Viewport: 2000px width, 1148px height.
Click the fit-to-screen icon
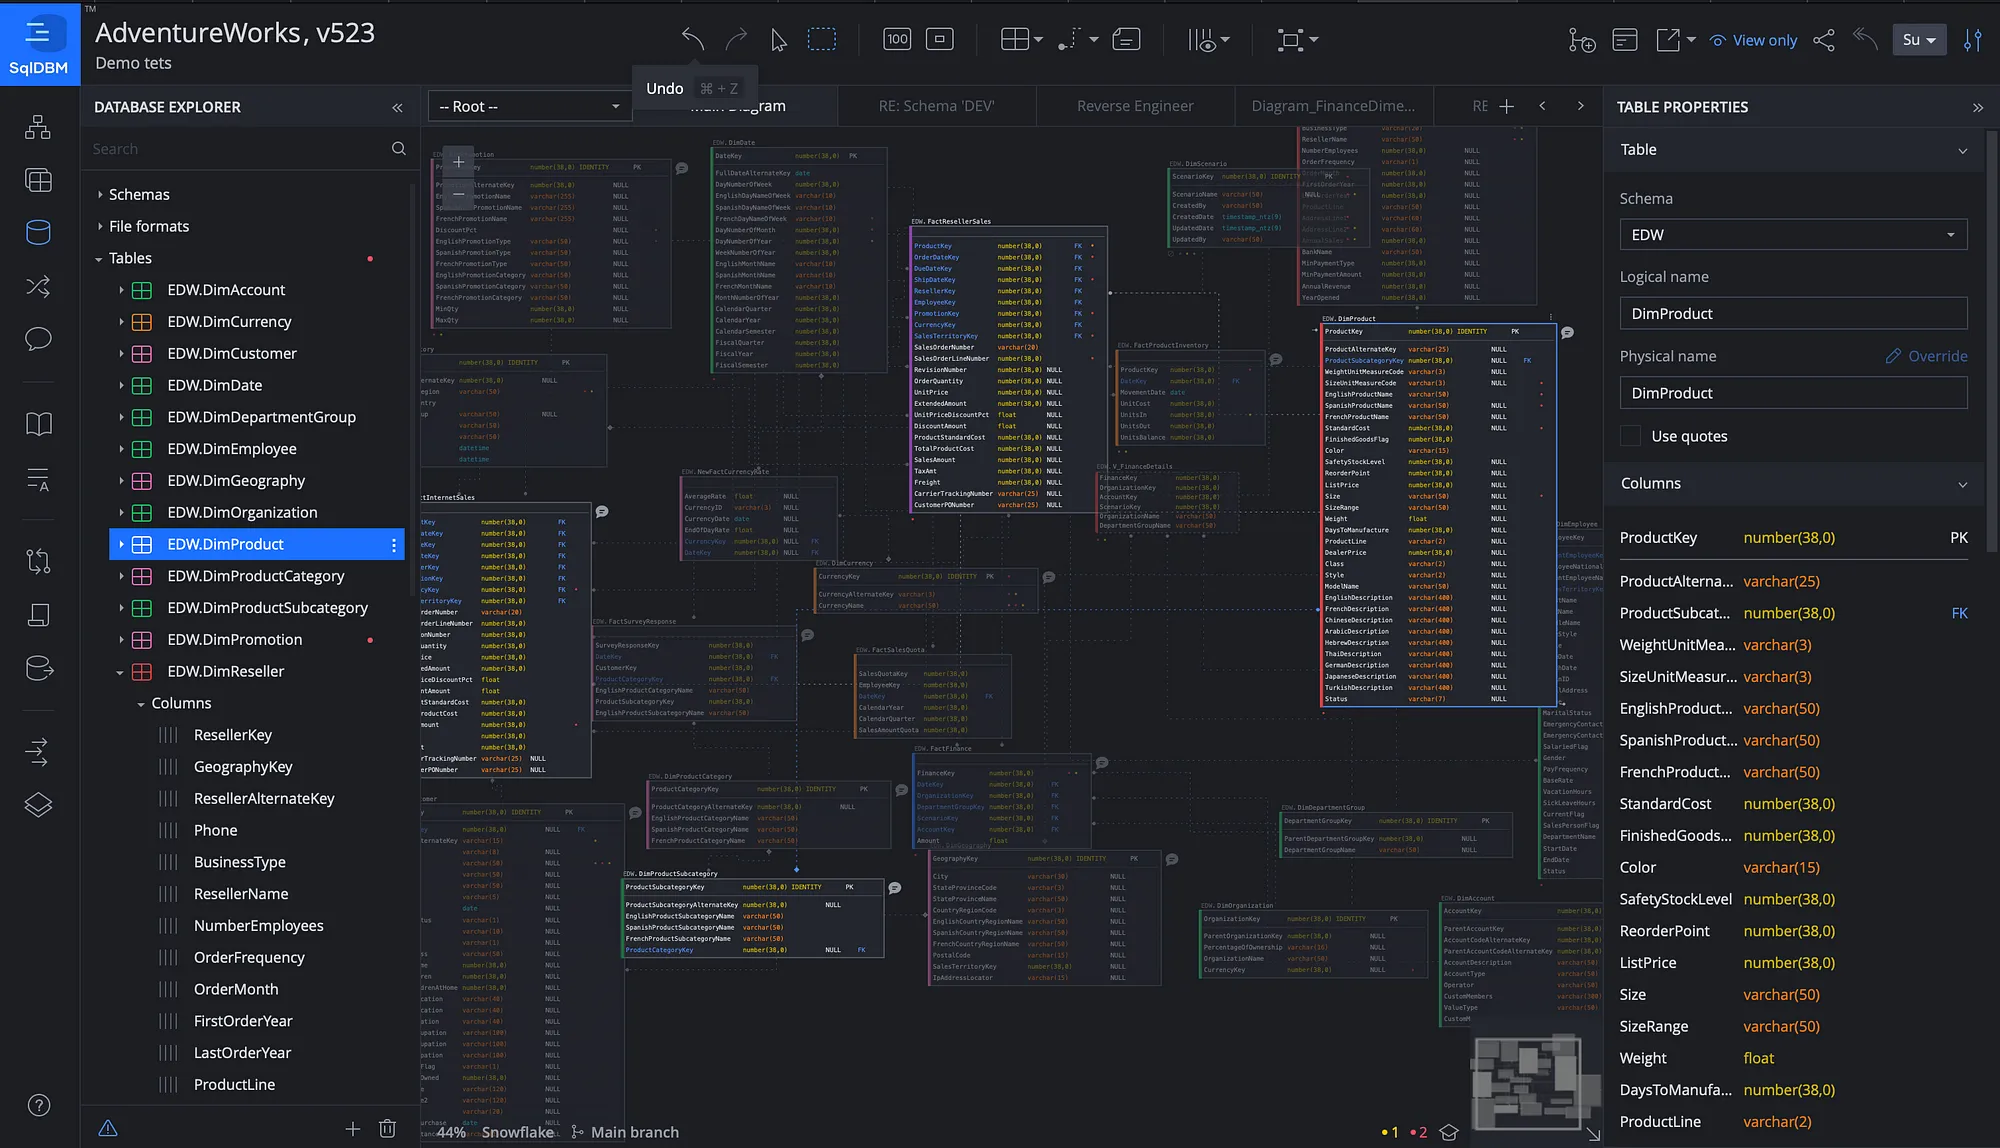(940, 39)
